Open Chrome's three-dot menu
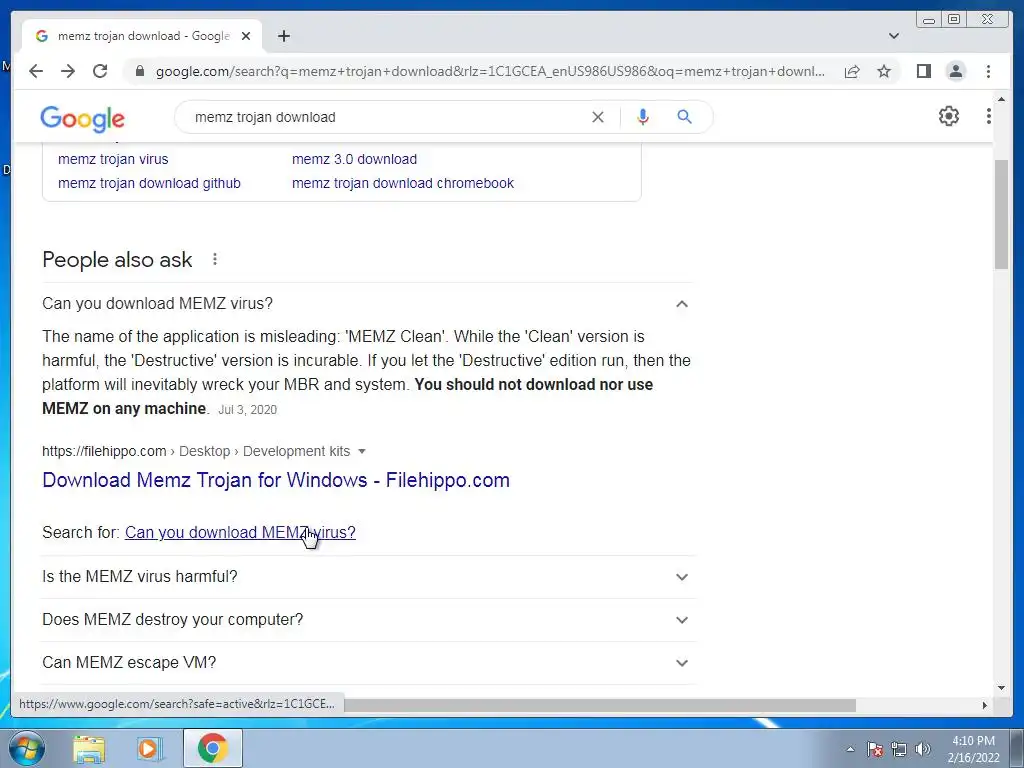 coord(988,71)
